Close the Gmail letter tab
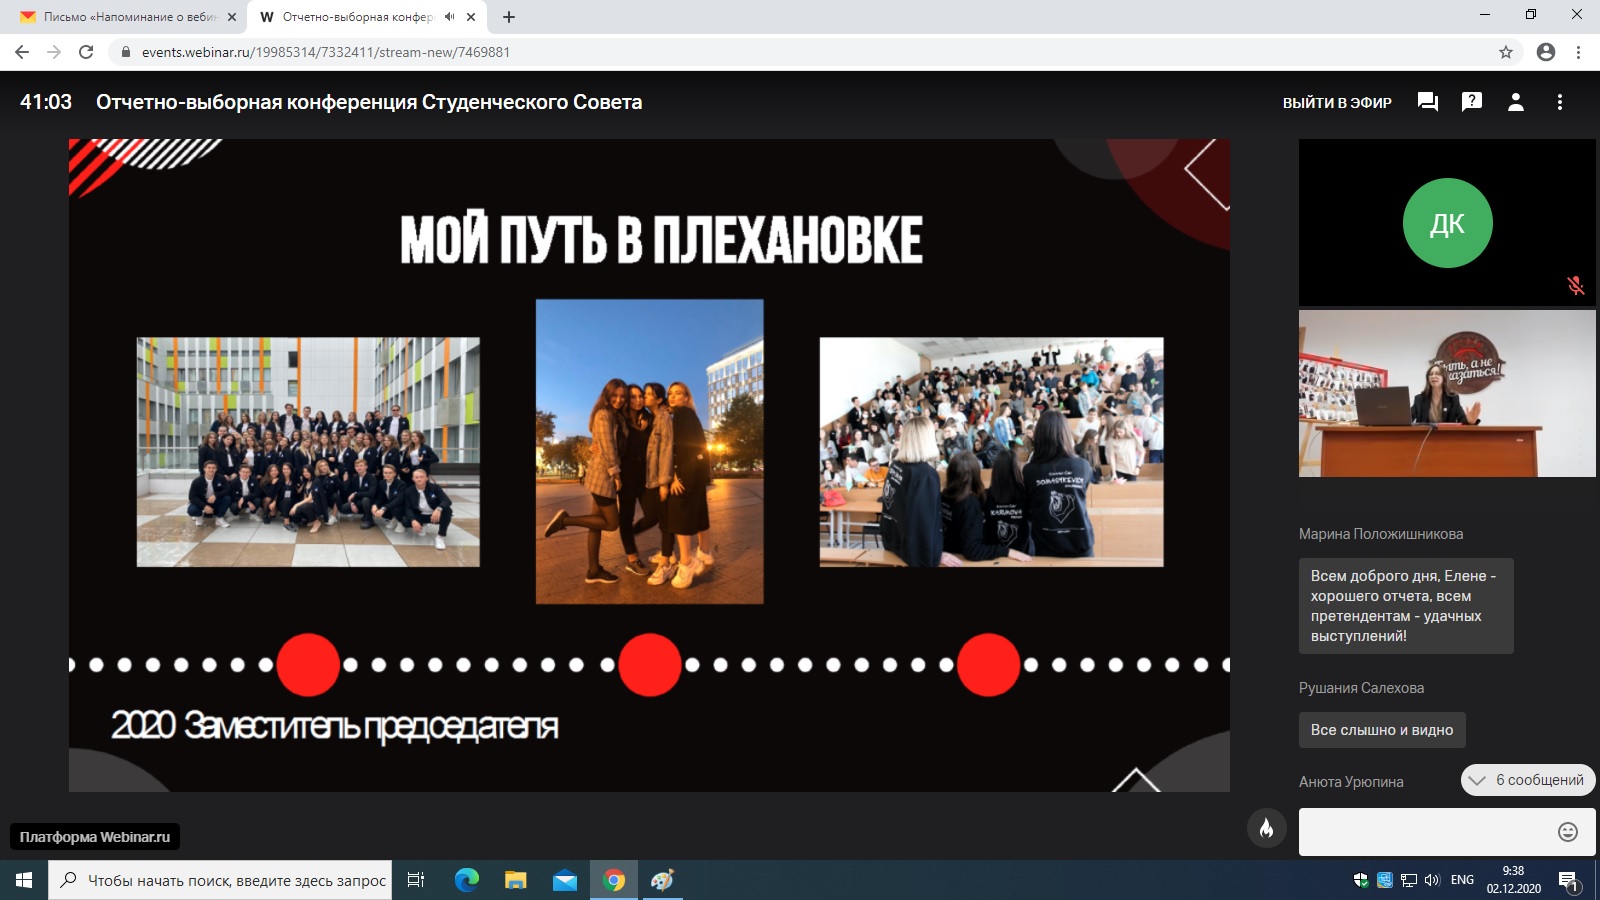This screenshot has width=1600, height=900. click(x=232, y=17)
